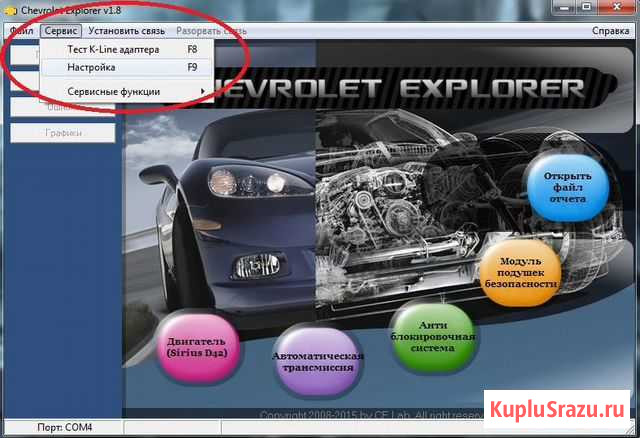This screenshot has width=640, height=438.
Task: Click the Chevrolet Explorer title bar icon
Action: coord(10,11)
